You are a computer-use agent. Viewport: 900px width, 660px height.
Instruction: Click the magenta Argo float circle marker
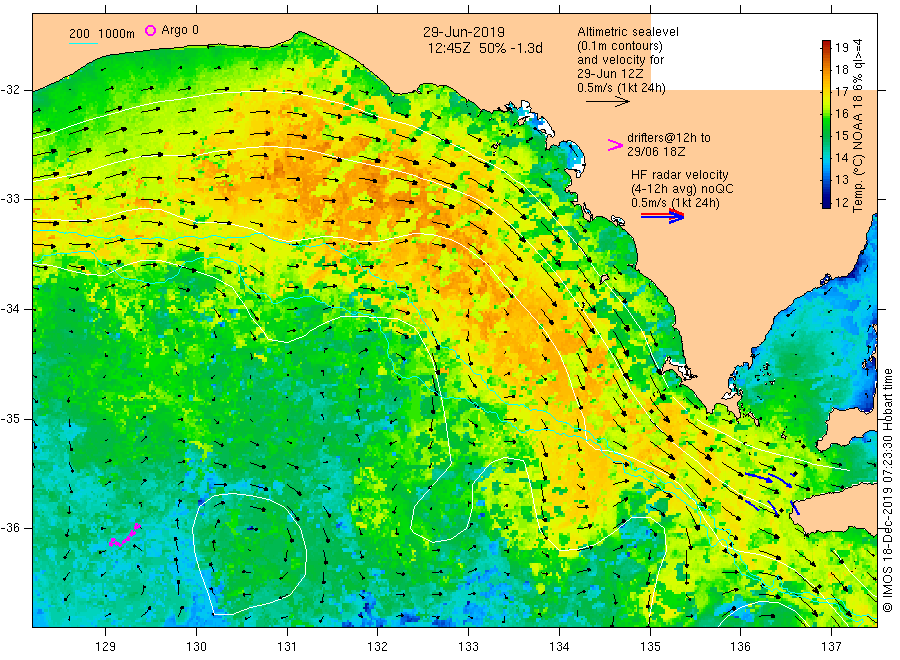point(150,30)
